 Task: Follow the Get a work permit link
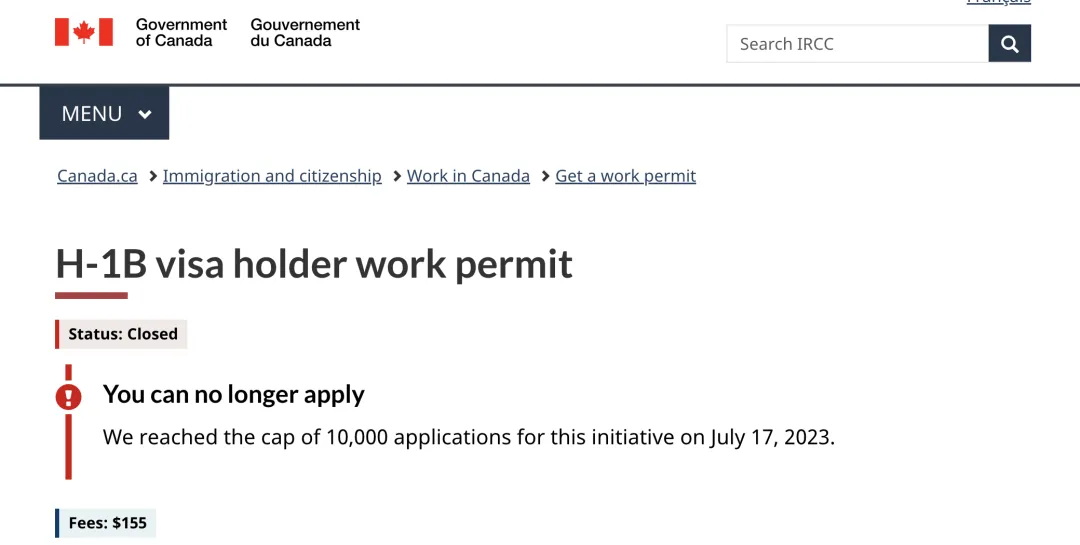click(x=625, y=176)
